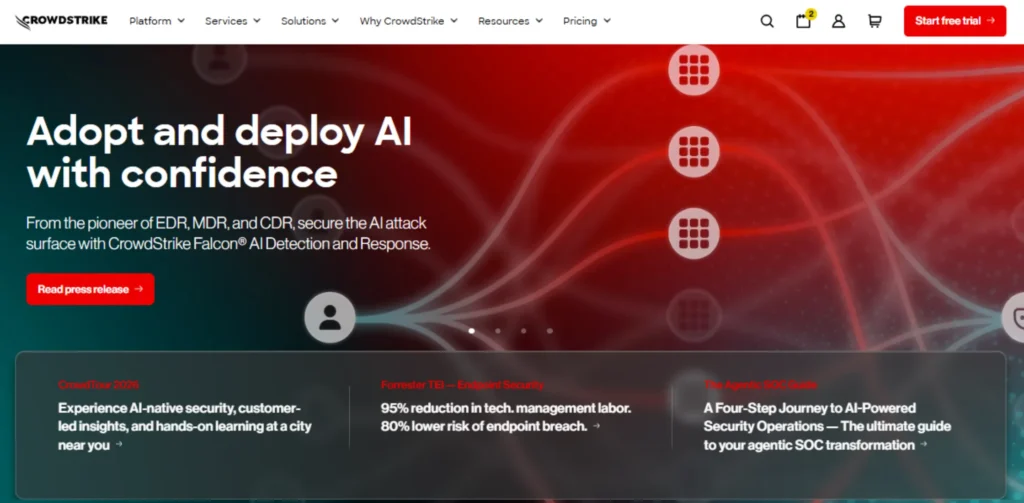The width and height of the screenshot is (1024, 503).
Task: Expand the Resources menu
Action: tap(510, 21)
